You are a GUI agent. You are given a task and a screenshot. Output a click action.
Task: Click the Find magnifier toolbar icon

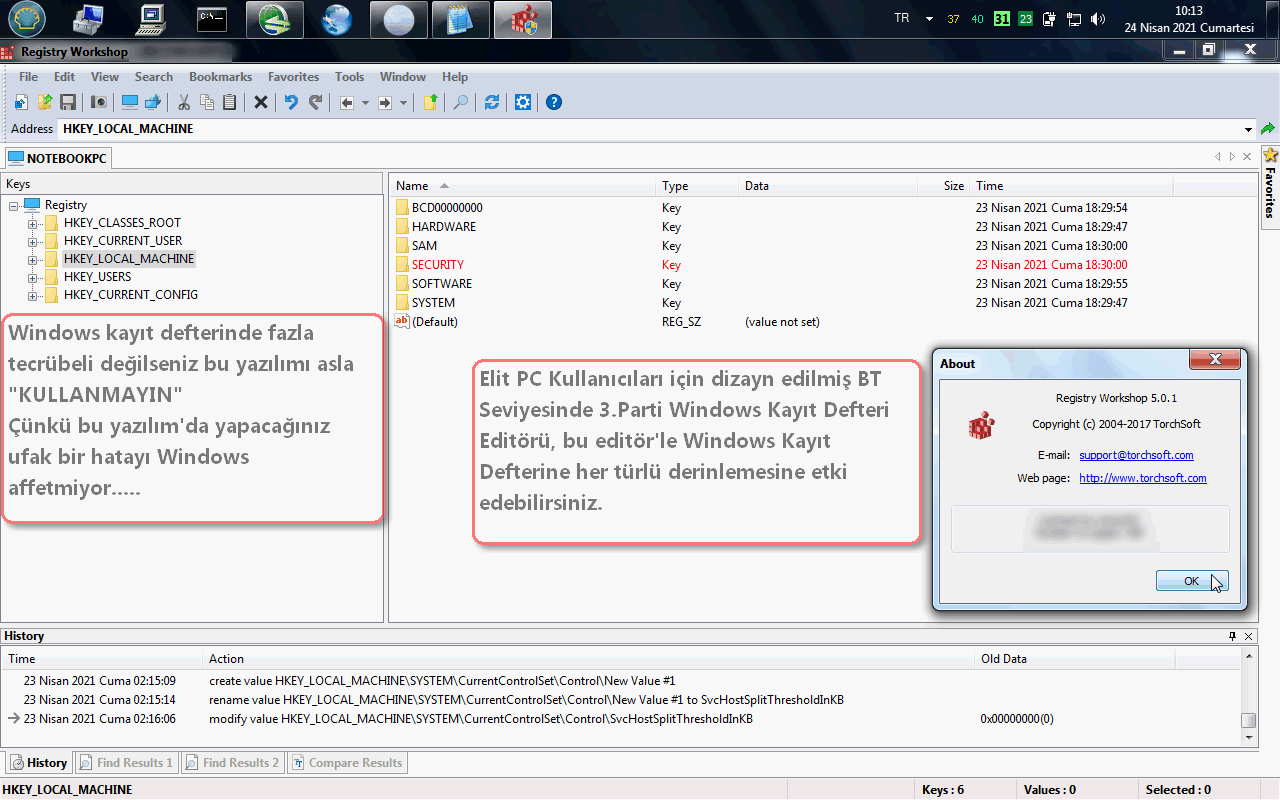point(461,102)
